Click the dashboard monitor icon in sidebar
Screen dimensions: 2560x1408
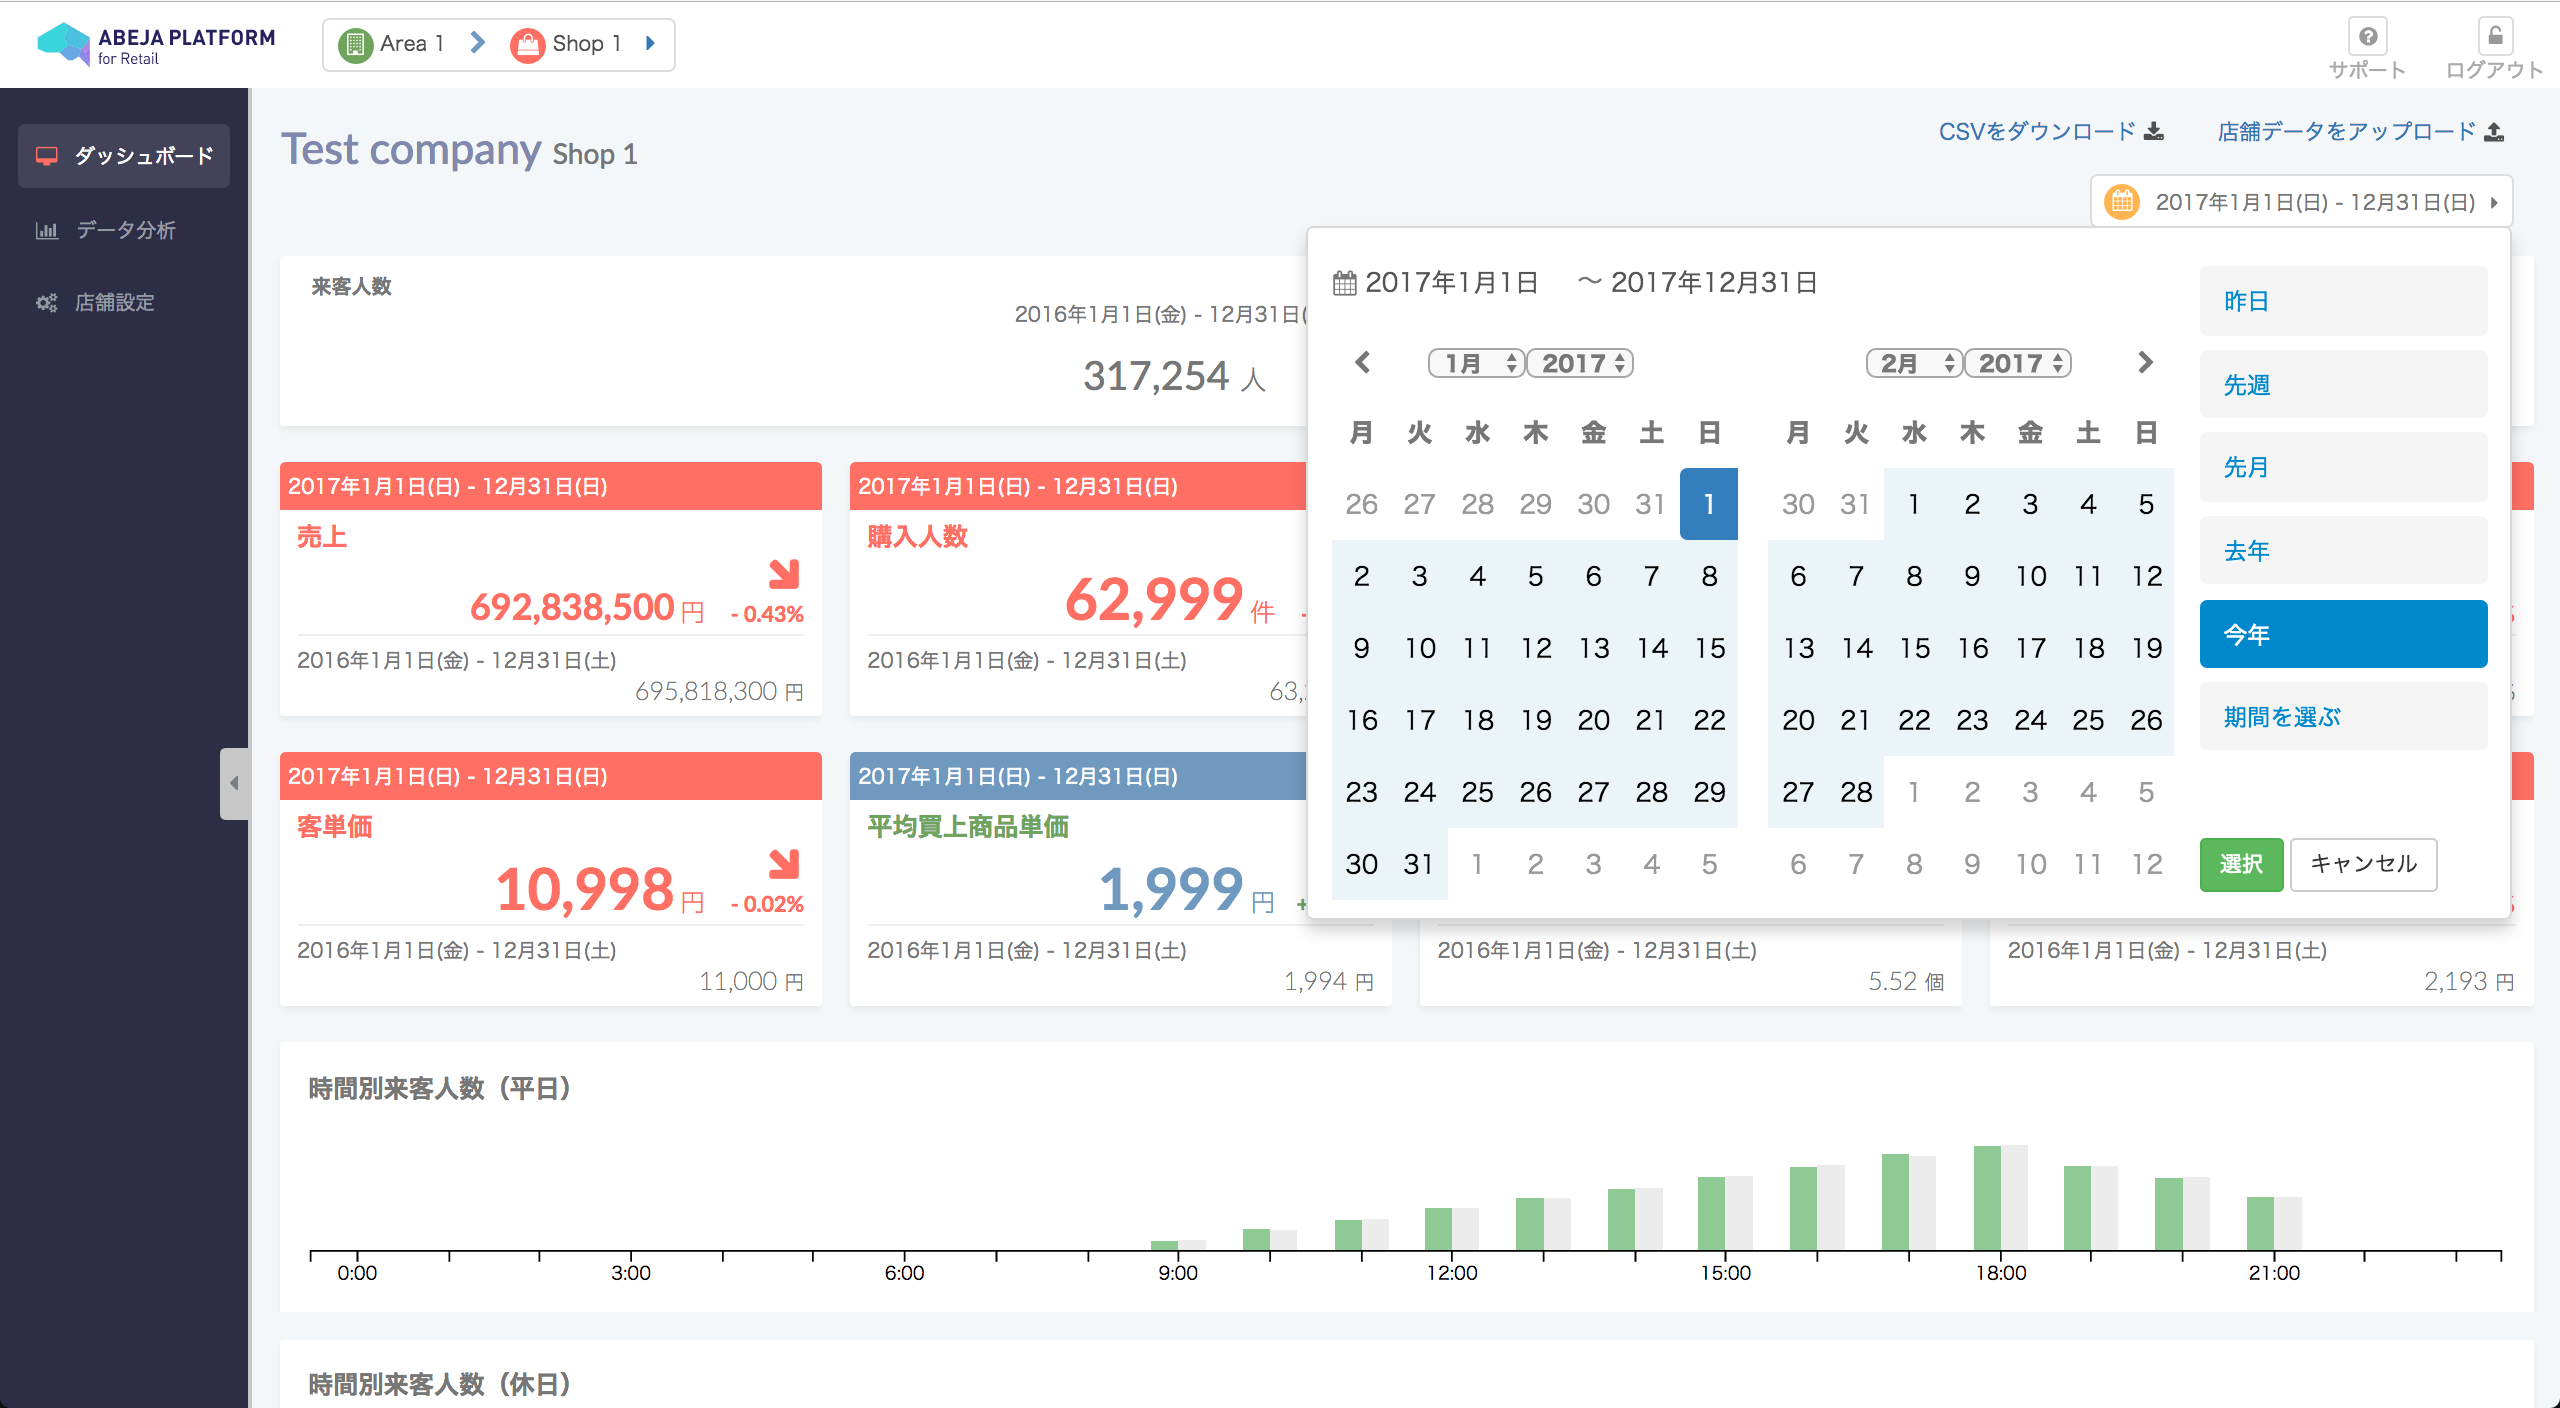tap(47, 156)
